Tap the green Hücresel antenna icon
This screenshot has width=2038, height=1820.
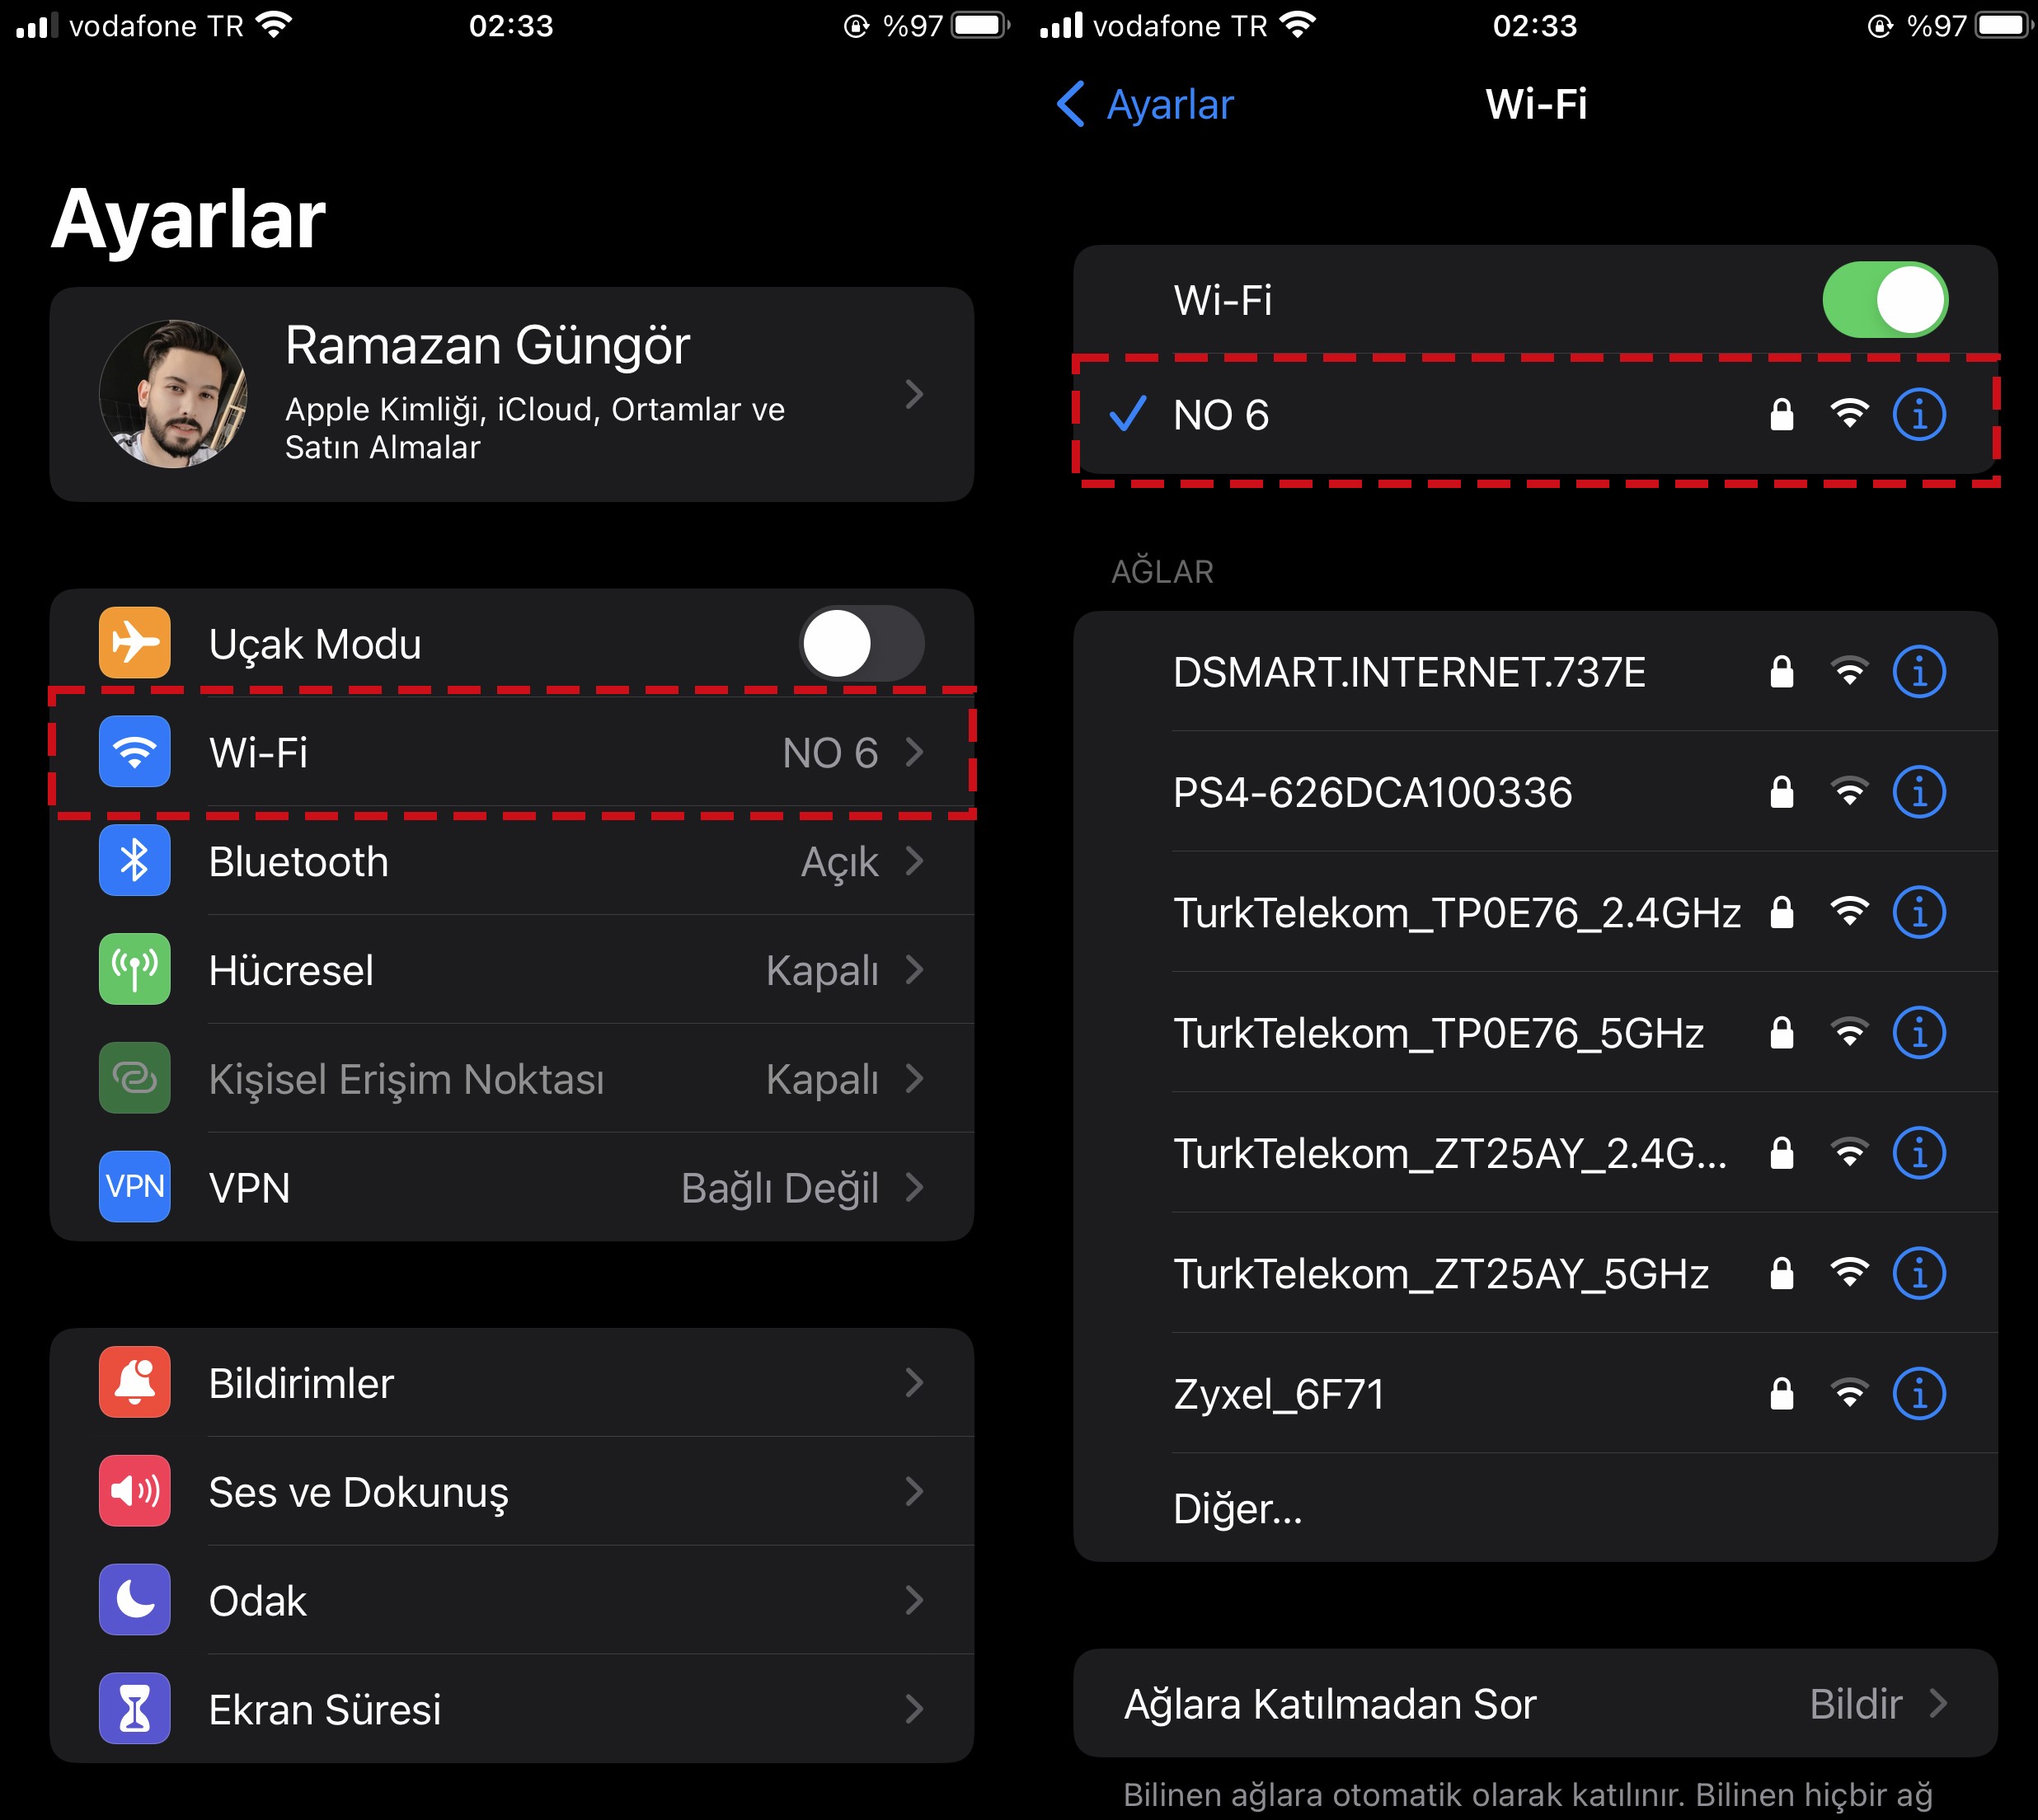(x=134, y=970)
